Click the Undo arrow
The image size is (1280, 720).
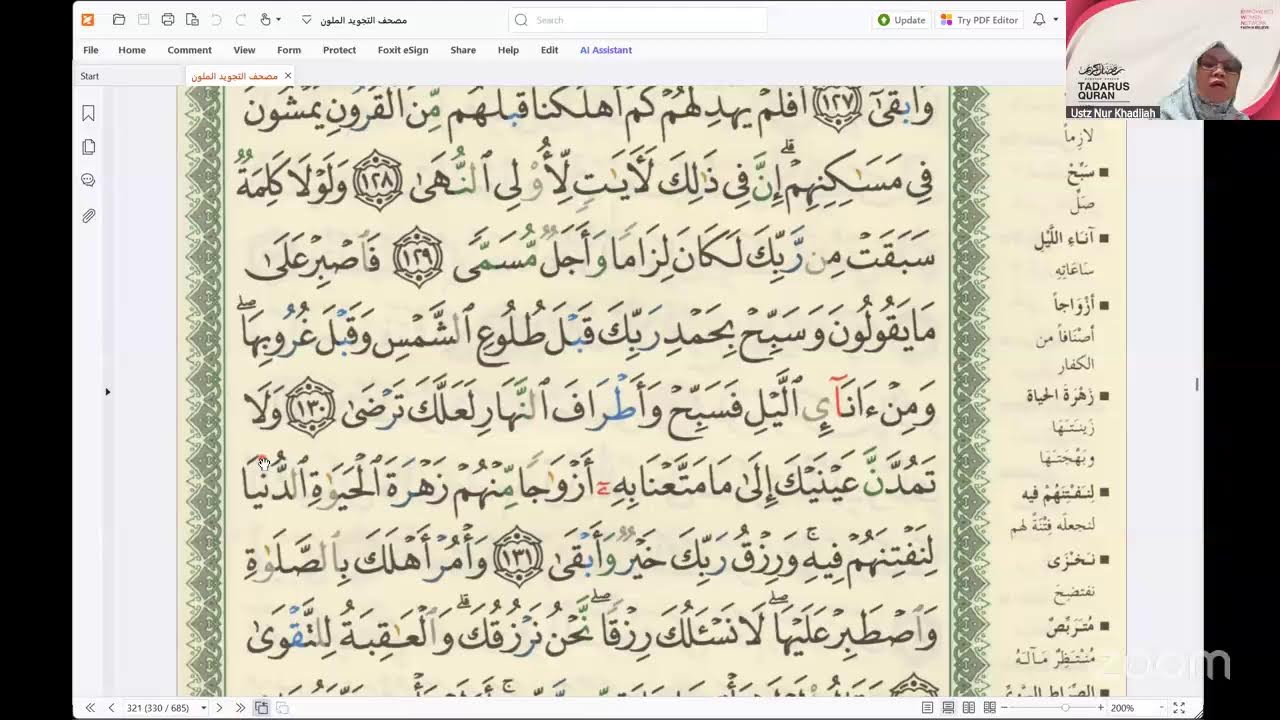[x=217, y=19]
